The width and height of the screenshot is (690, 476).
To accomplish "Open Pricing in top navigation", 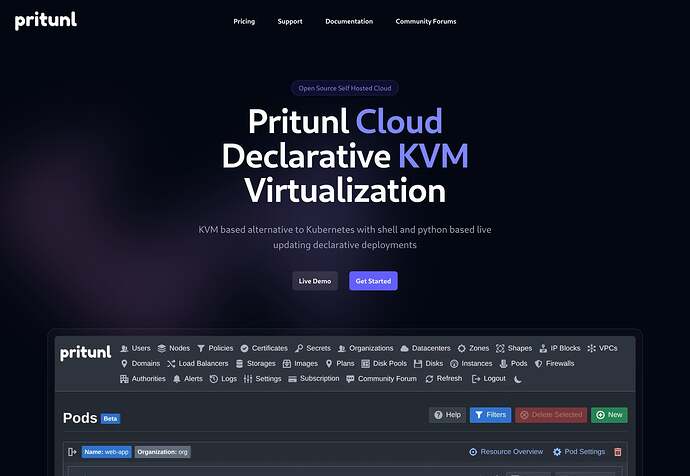I will tap(244, 21).
